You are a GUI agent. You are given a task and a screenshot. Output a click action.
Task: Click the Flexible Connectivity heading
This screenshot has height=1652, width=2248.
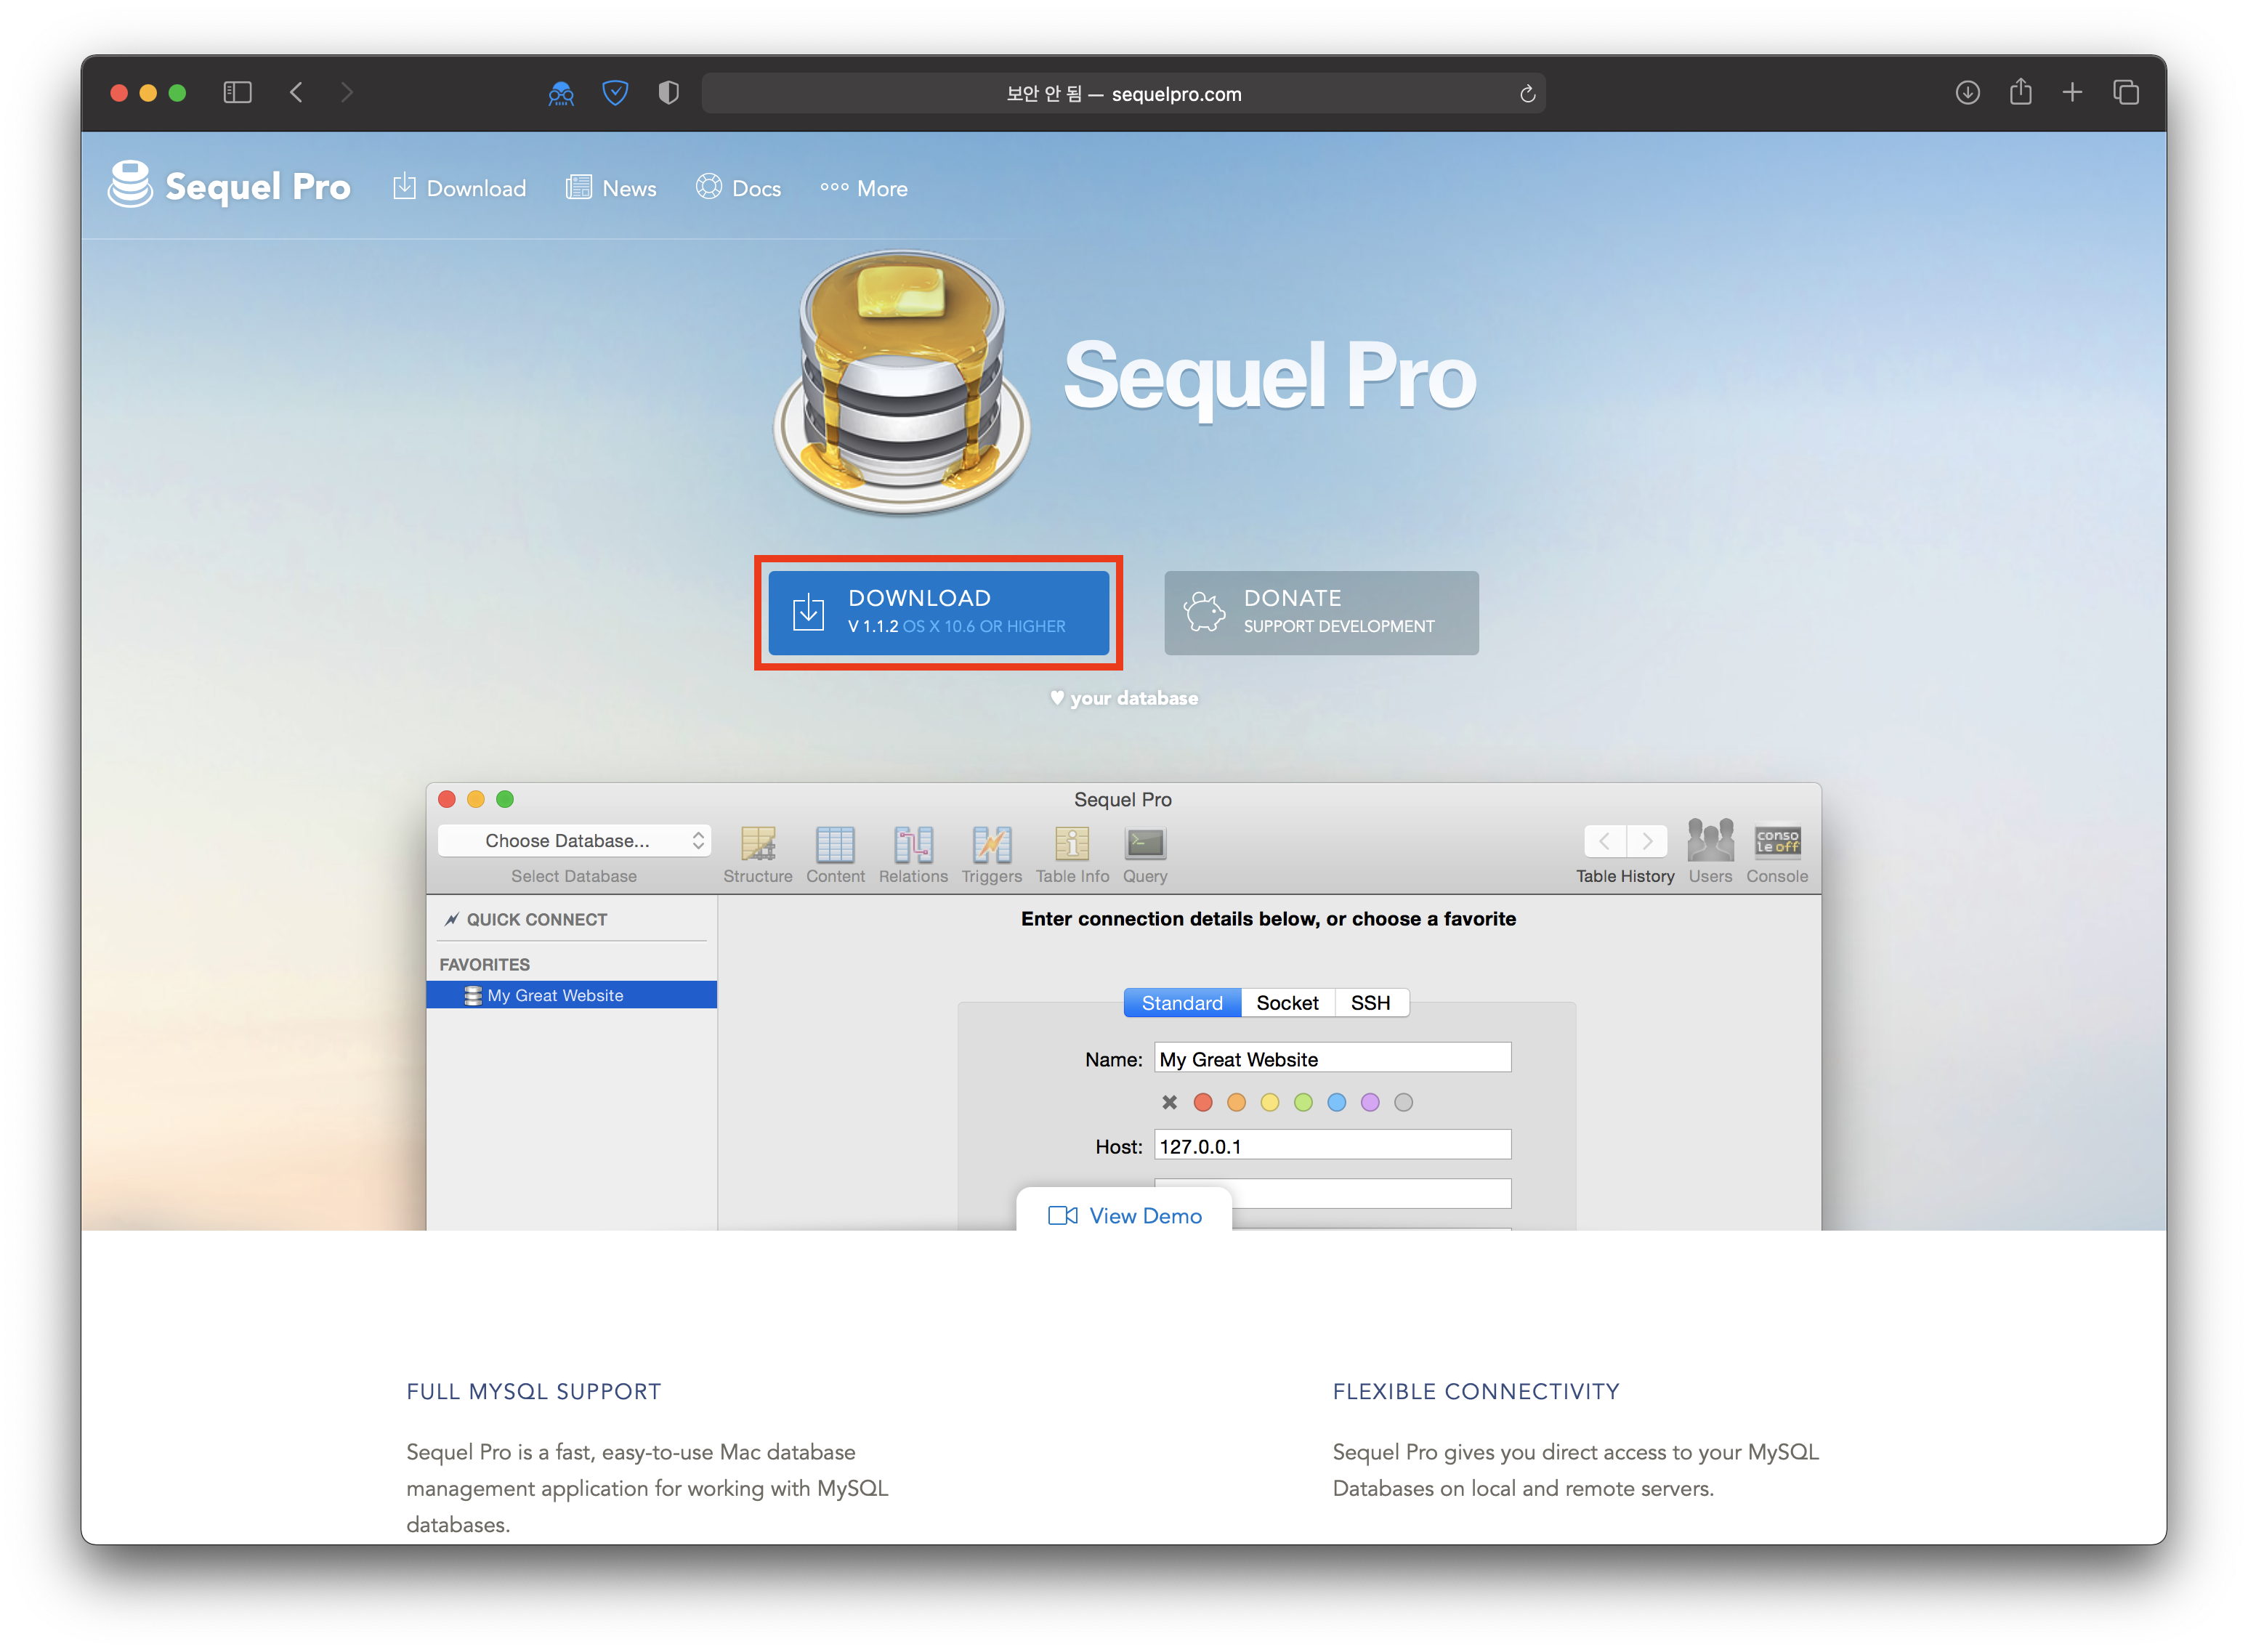point(1475,1391)
